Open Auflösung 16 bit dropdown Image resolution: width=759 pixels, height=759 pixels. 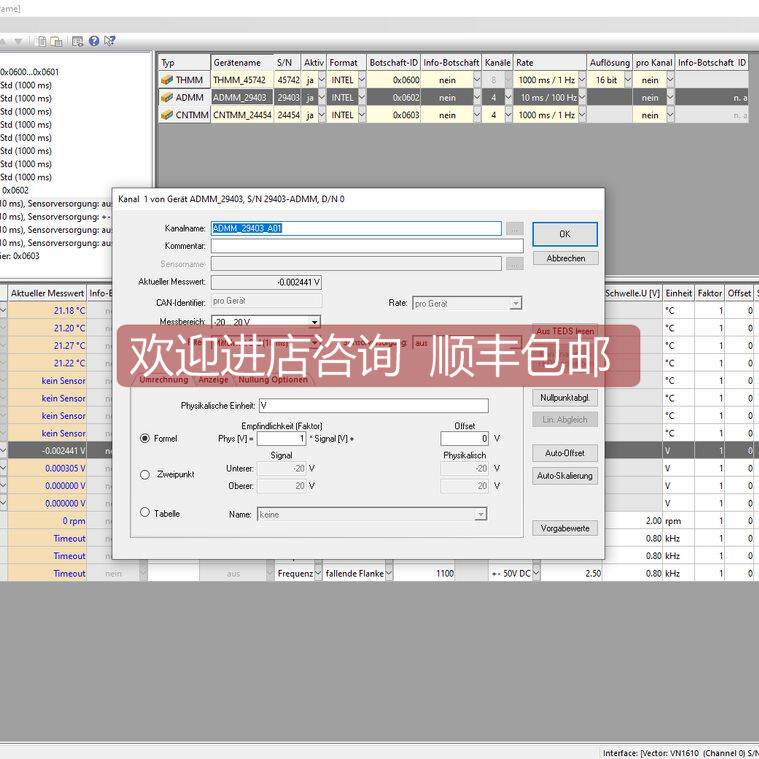tap(628, 80)
